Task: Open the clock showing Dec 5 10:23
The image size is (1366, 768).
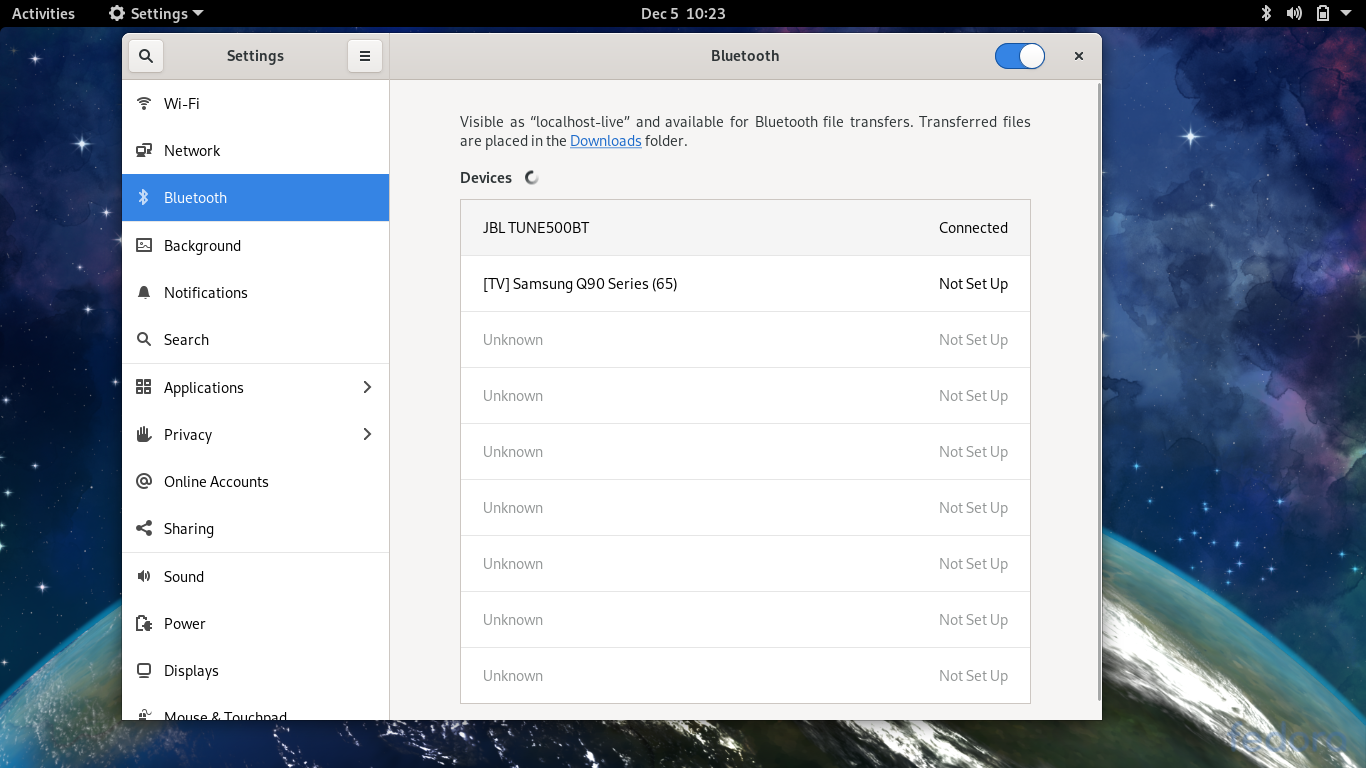Action: (683, 13)
